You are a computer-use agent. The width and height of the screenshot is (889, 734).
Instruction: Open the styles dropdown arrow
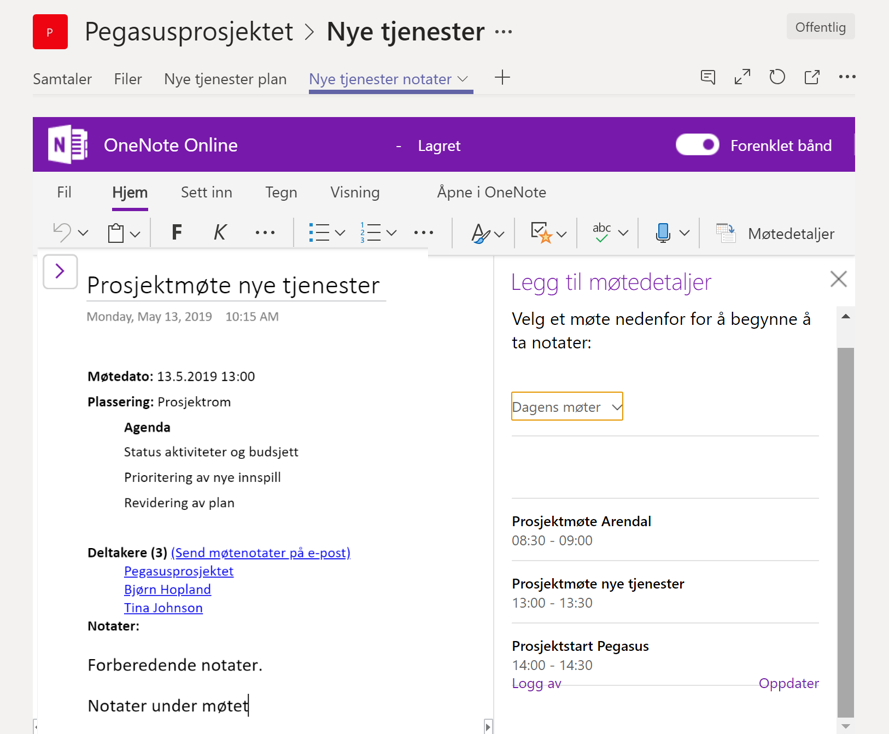499,234
